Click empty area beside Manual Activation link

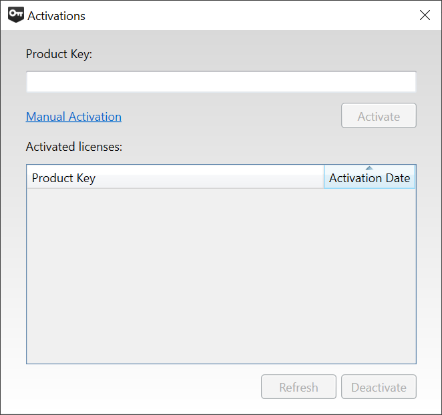(x=230, y=117)
